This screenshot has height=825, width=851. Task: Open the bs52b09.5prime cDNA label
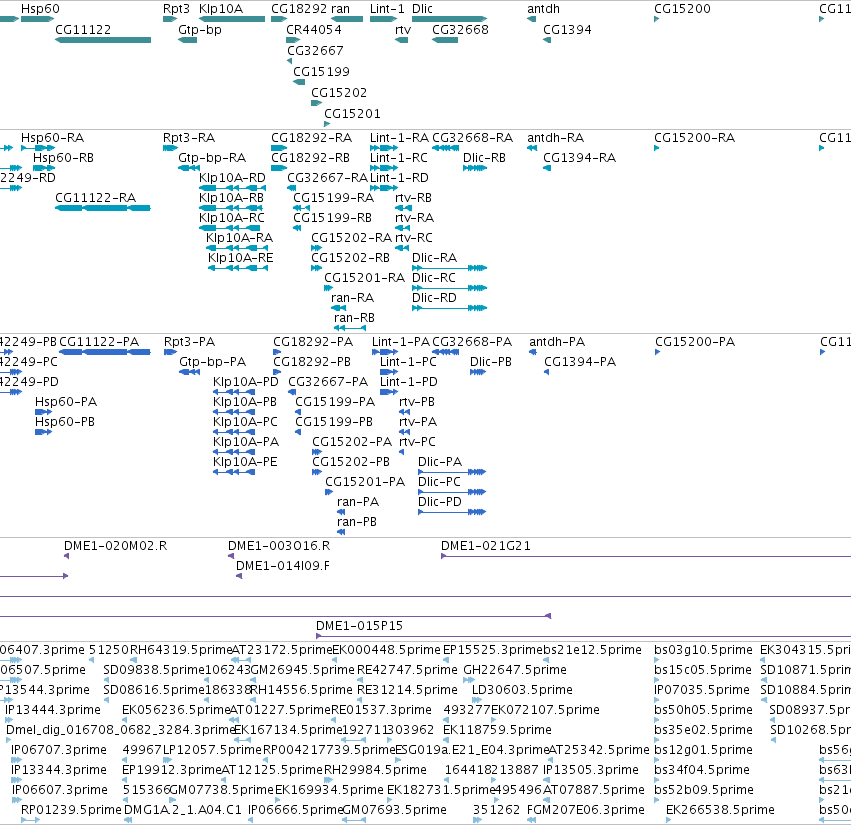[x=704, y=789]
